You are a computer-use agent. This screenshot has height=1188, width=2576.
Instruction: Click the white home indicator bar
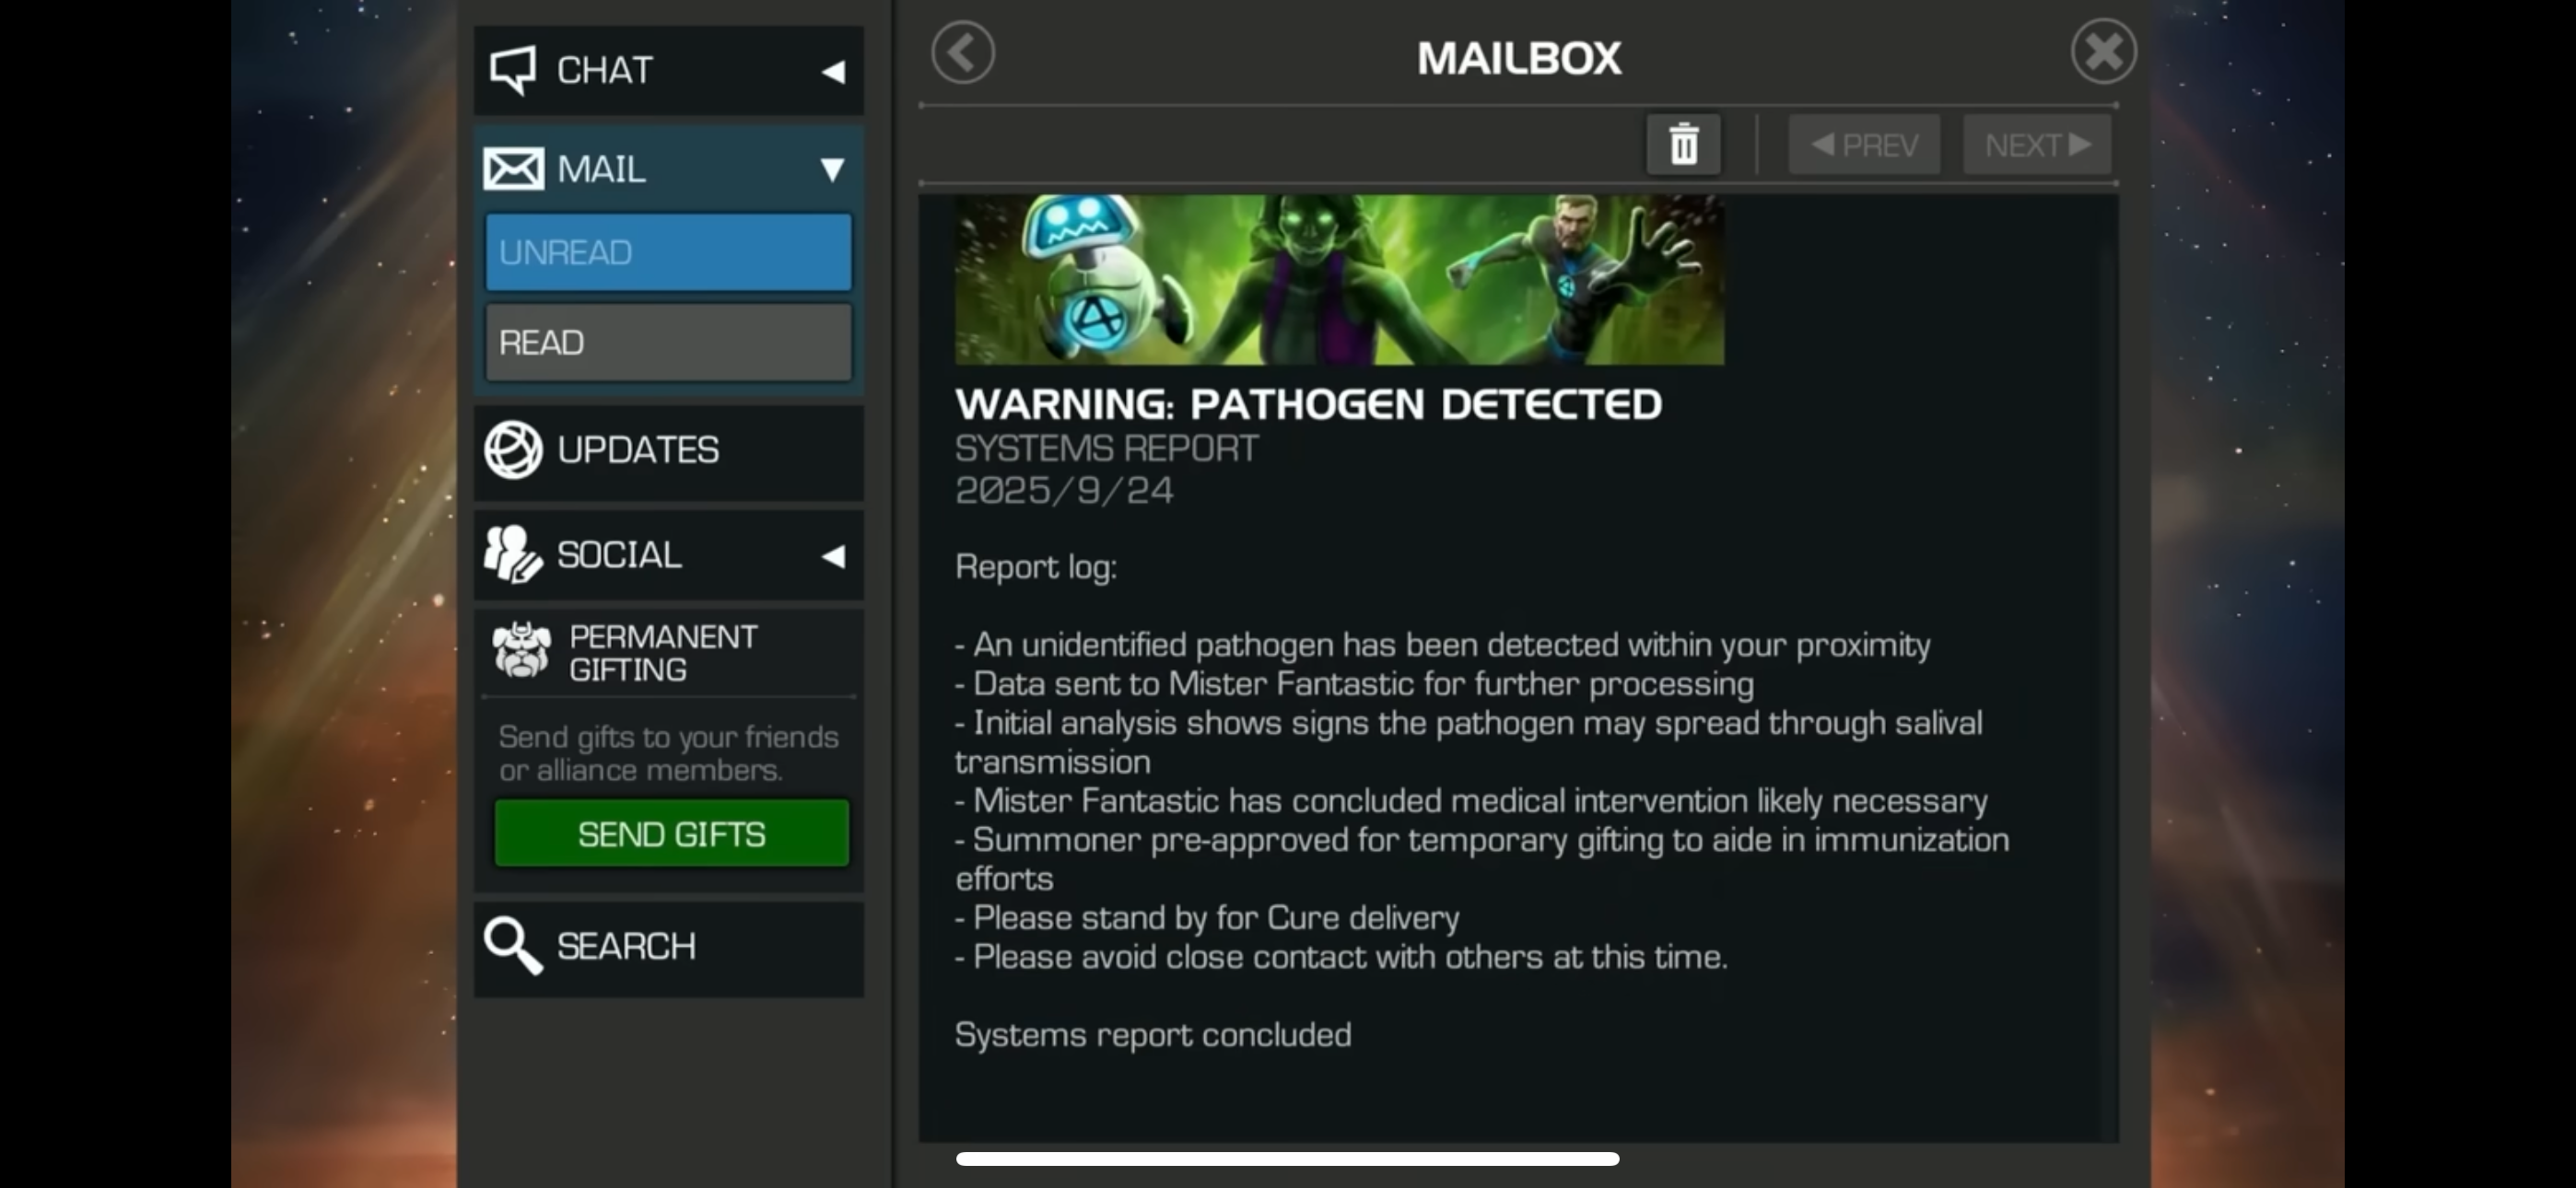[x=1287, y=1159]
